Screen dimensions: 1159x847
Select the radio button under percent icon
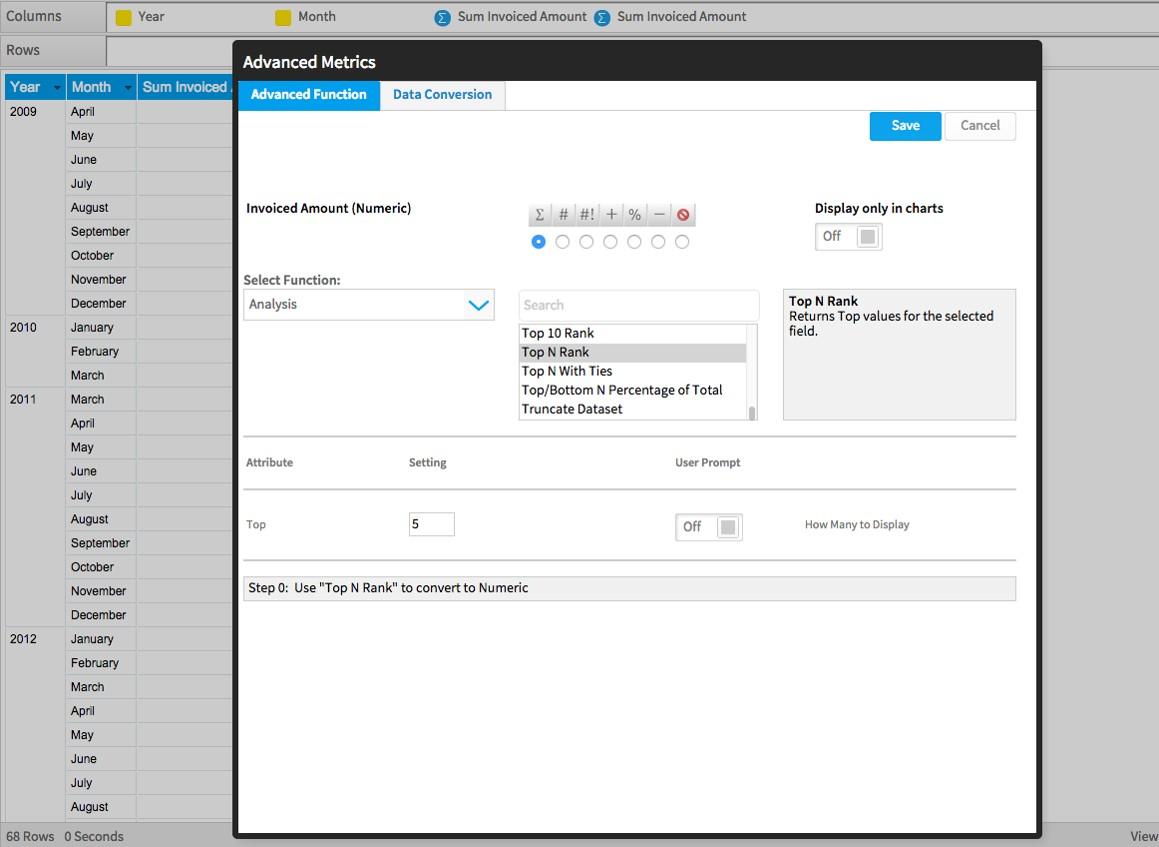634,242
